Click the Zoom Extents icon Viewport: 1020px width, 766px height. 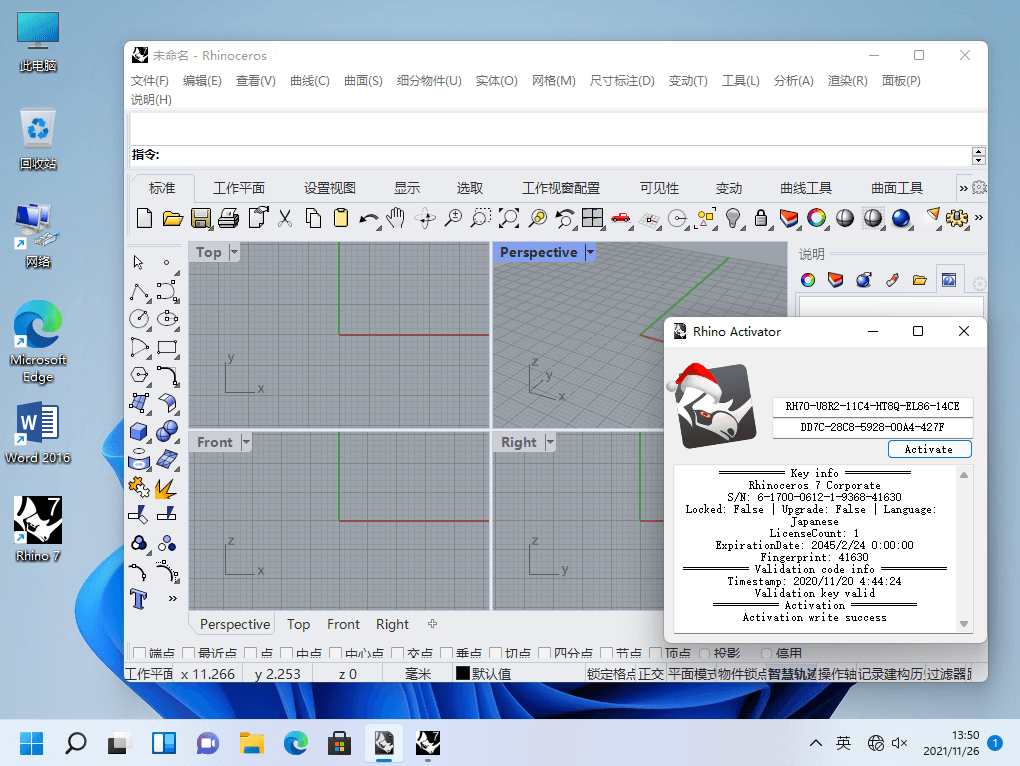coord(509,218)
